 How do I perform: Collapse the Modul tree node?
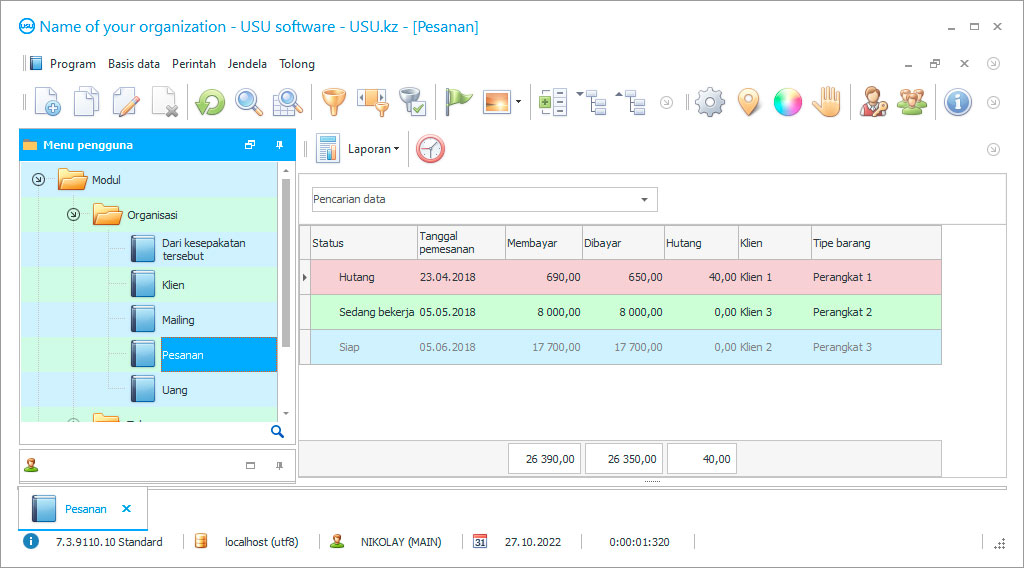pos(39,180)
